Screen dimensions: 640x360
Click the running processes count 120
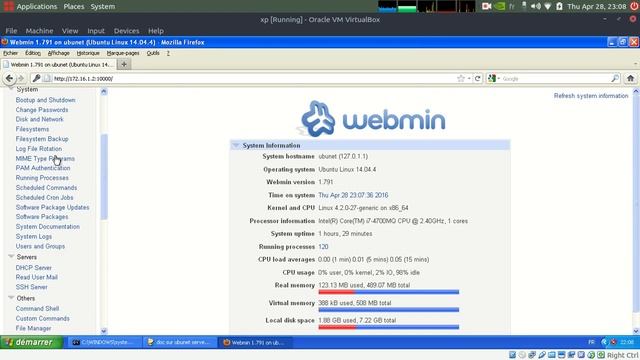click(323, 247)
